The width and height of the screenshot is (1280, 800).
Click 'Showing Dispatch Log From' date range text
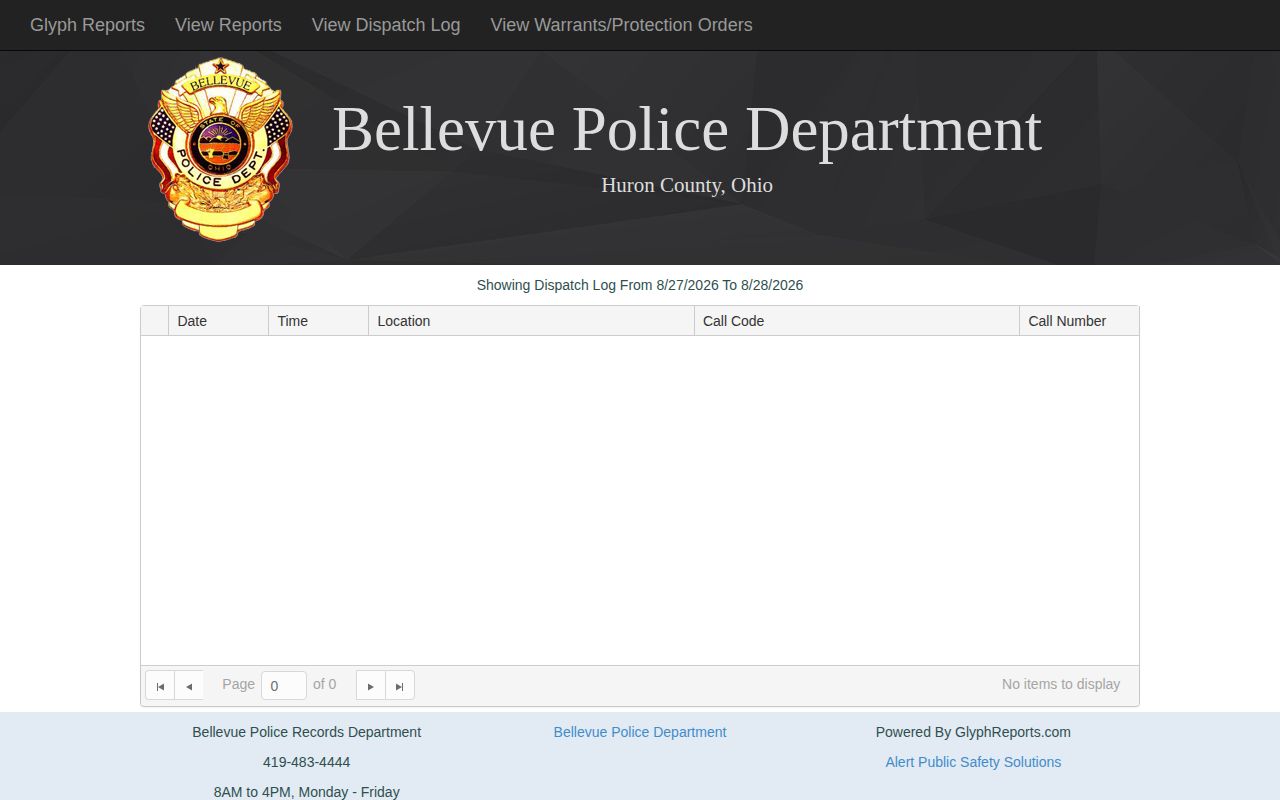point(640,285)
